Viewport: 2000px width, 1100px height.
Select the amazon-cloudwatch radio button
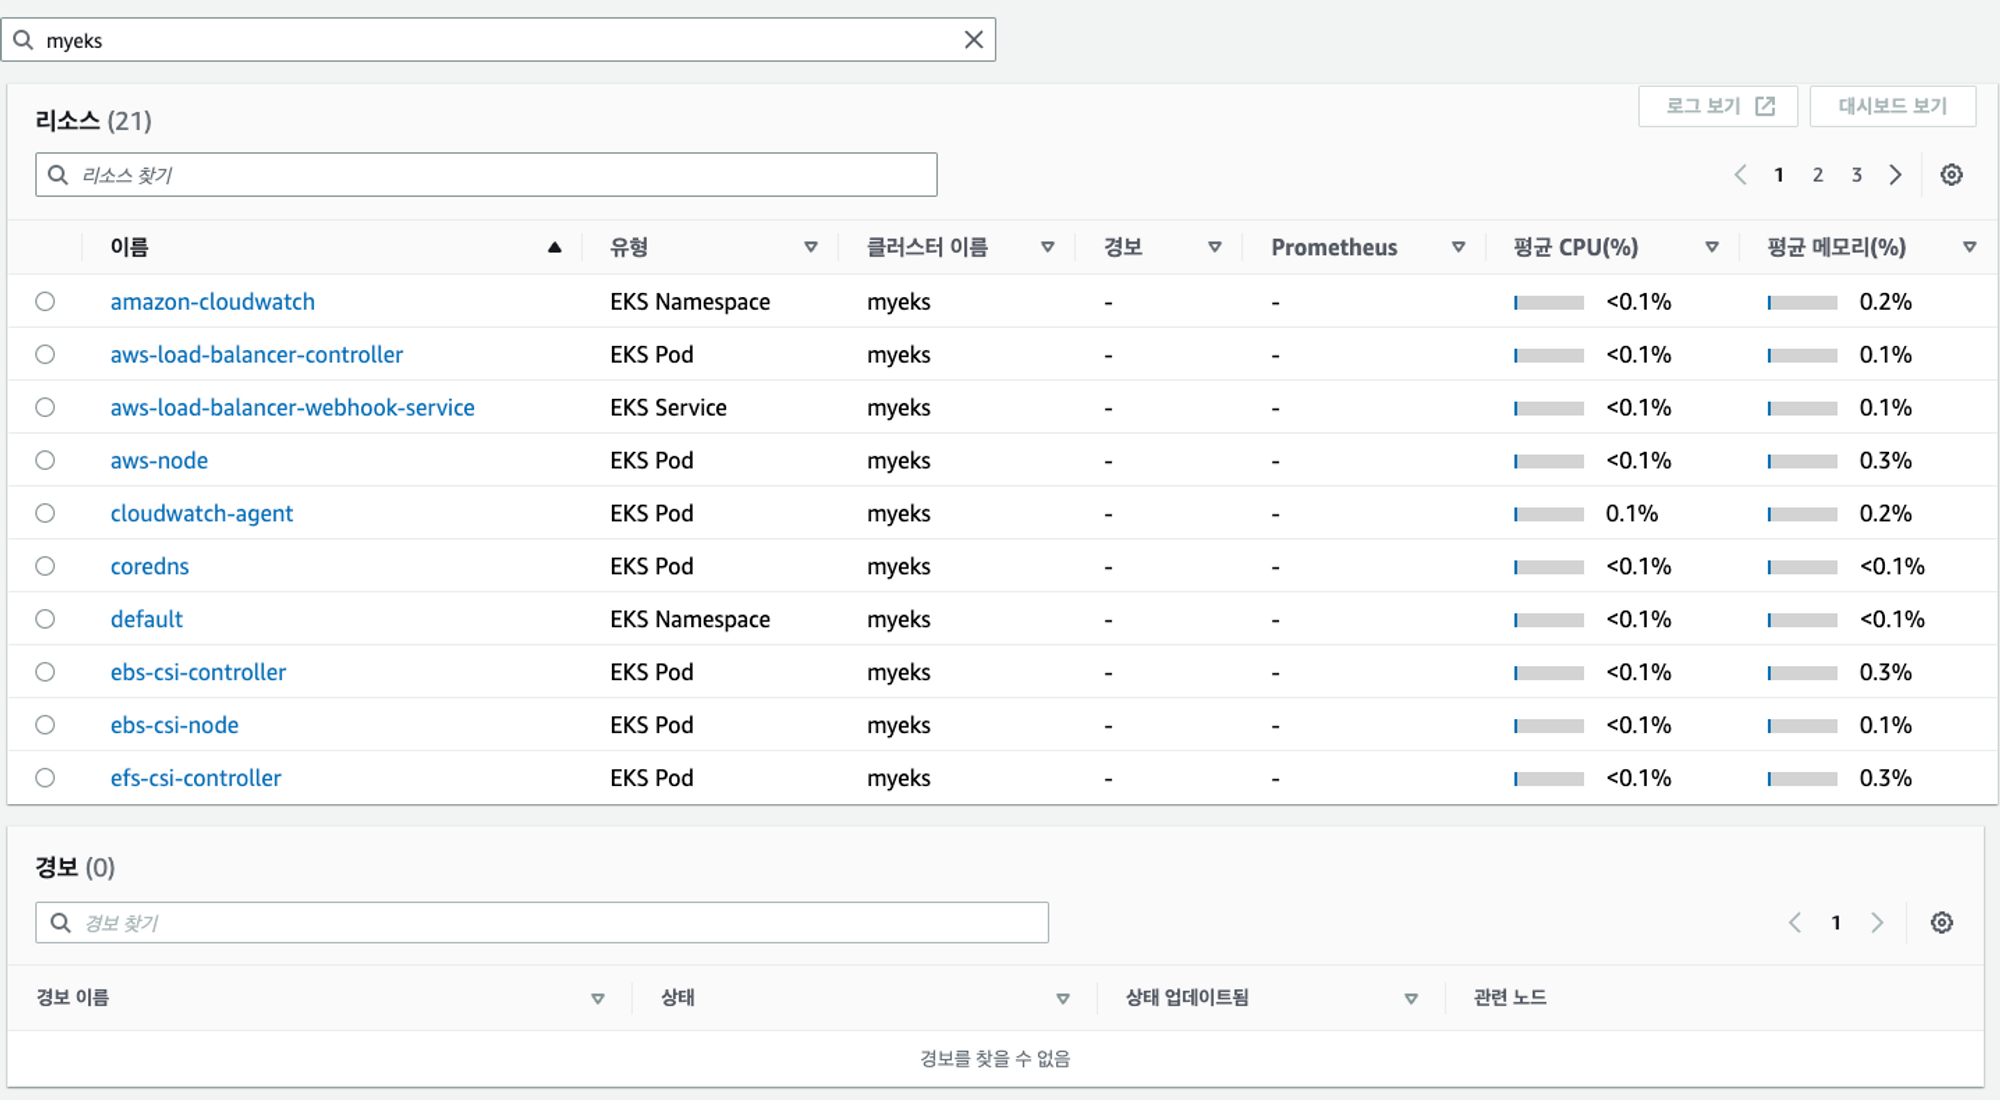(45, 302)
